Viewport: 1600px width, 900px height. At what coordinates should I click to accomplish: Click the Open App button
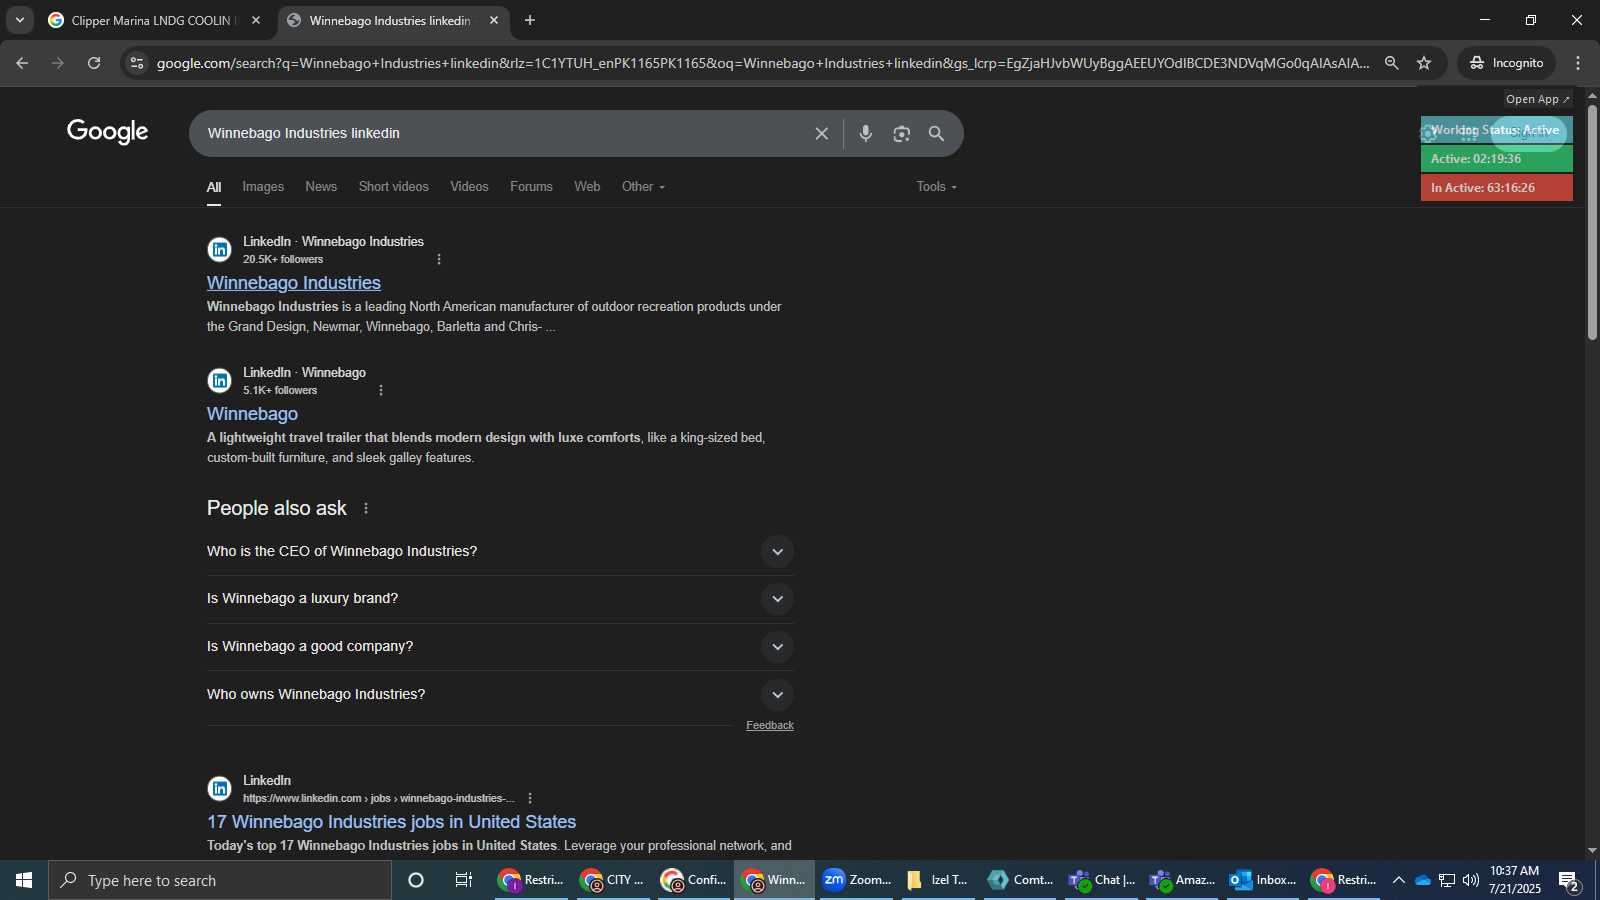click(1538, 99)
